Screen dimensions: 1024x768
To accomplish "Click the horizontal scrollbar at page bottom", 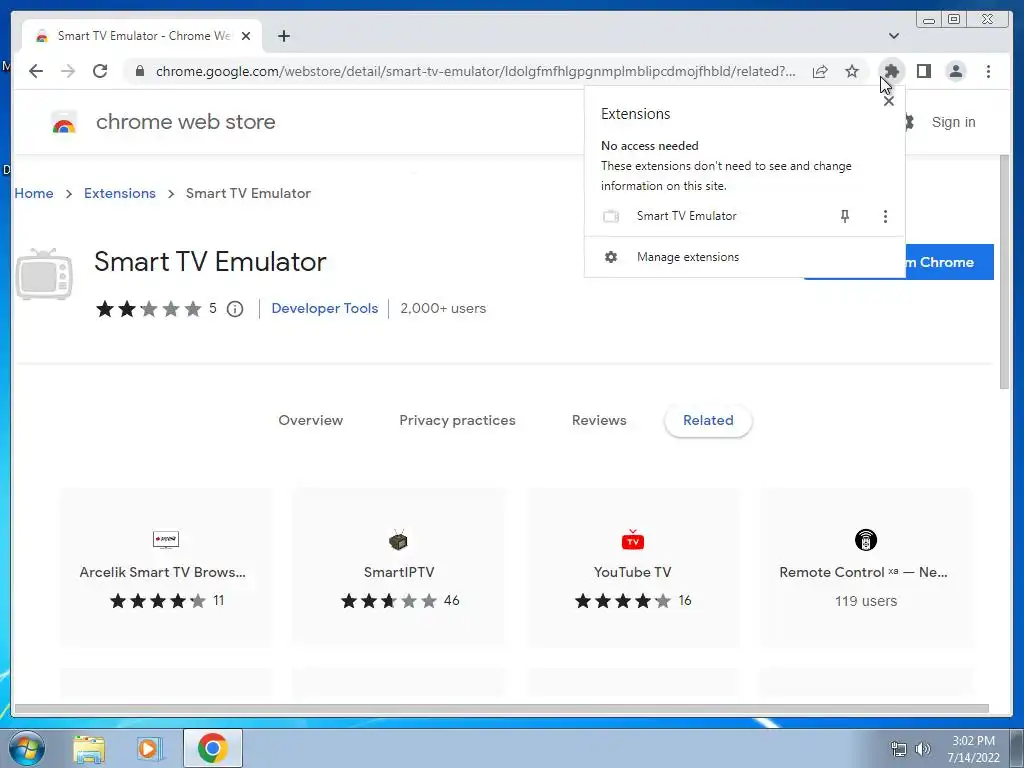I will (x=501, y=709).
